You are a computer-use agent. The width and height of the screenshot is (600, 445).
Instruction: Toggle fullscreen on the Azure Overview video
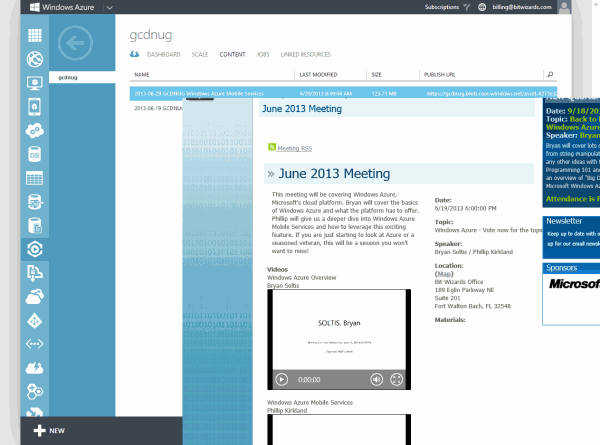tap(396, 380)
